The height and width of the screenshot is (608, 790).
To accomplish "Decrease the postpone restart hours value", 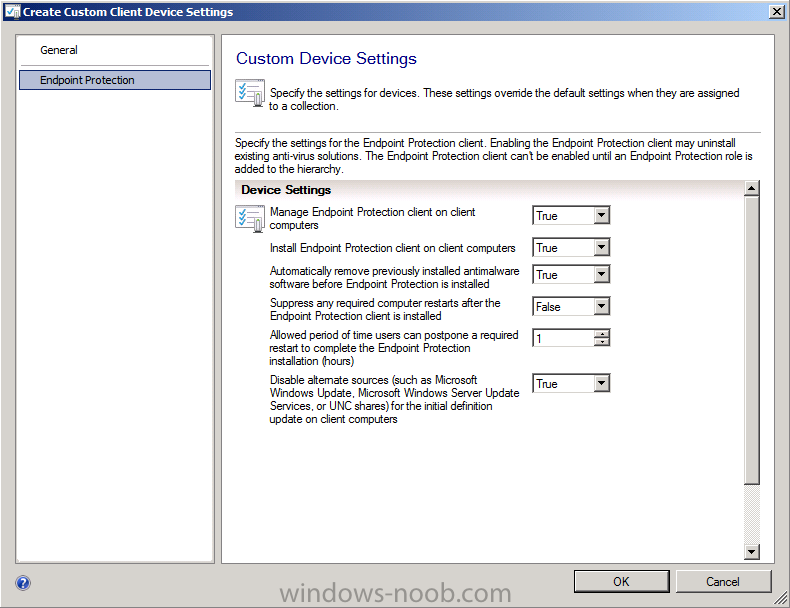I will click(x=602, y=343).
